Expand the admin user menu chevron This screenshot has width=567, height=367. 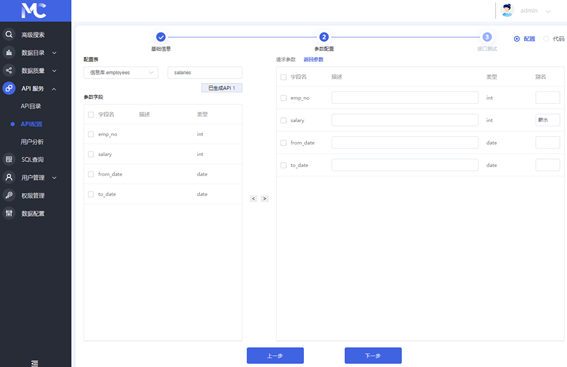coord(548,11)
